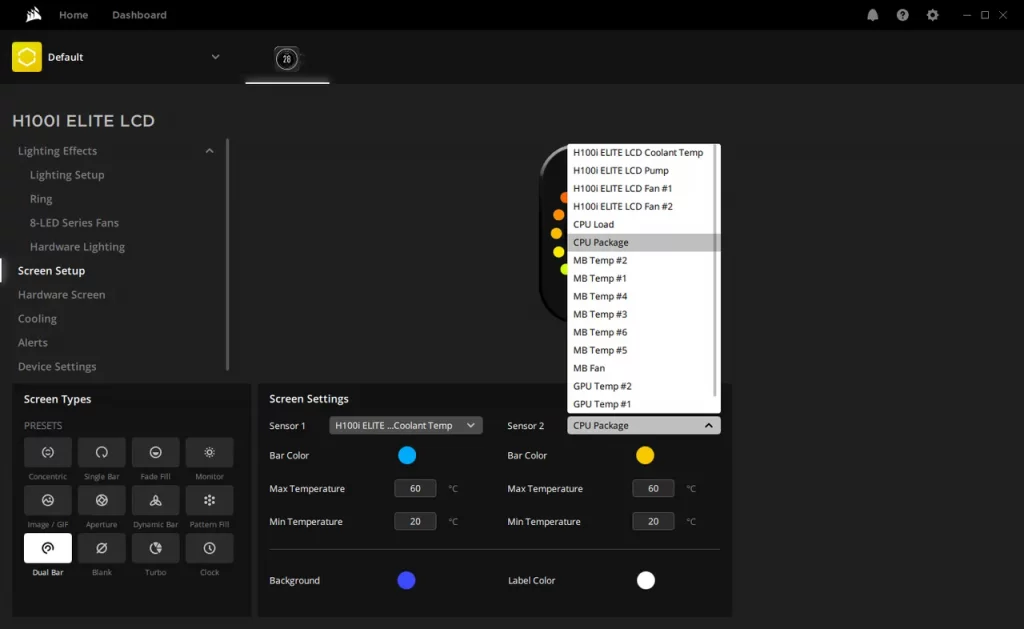The image size is (1024, 629).
Task: Open the Screen Setup page
Action: [51, 271]
